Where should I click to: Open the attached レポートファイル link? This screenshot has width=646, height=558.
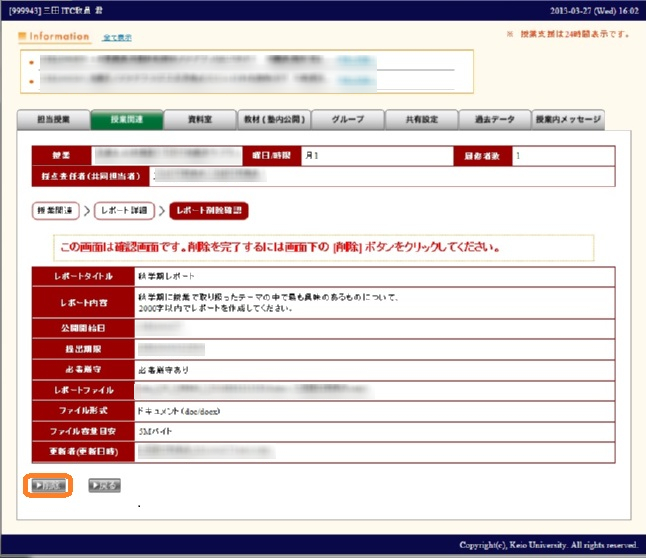[270, 390]
